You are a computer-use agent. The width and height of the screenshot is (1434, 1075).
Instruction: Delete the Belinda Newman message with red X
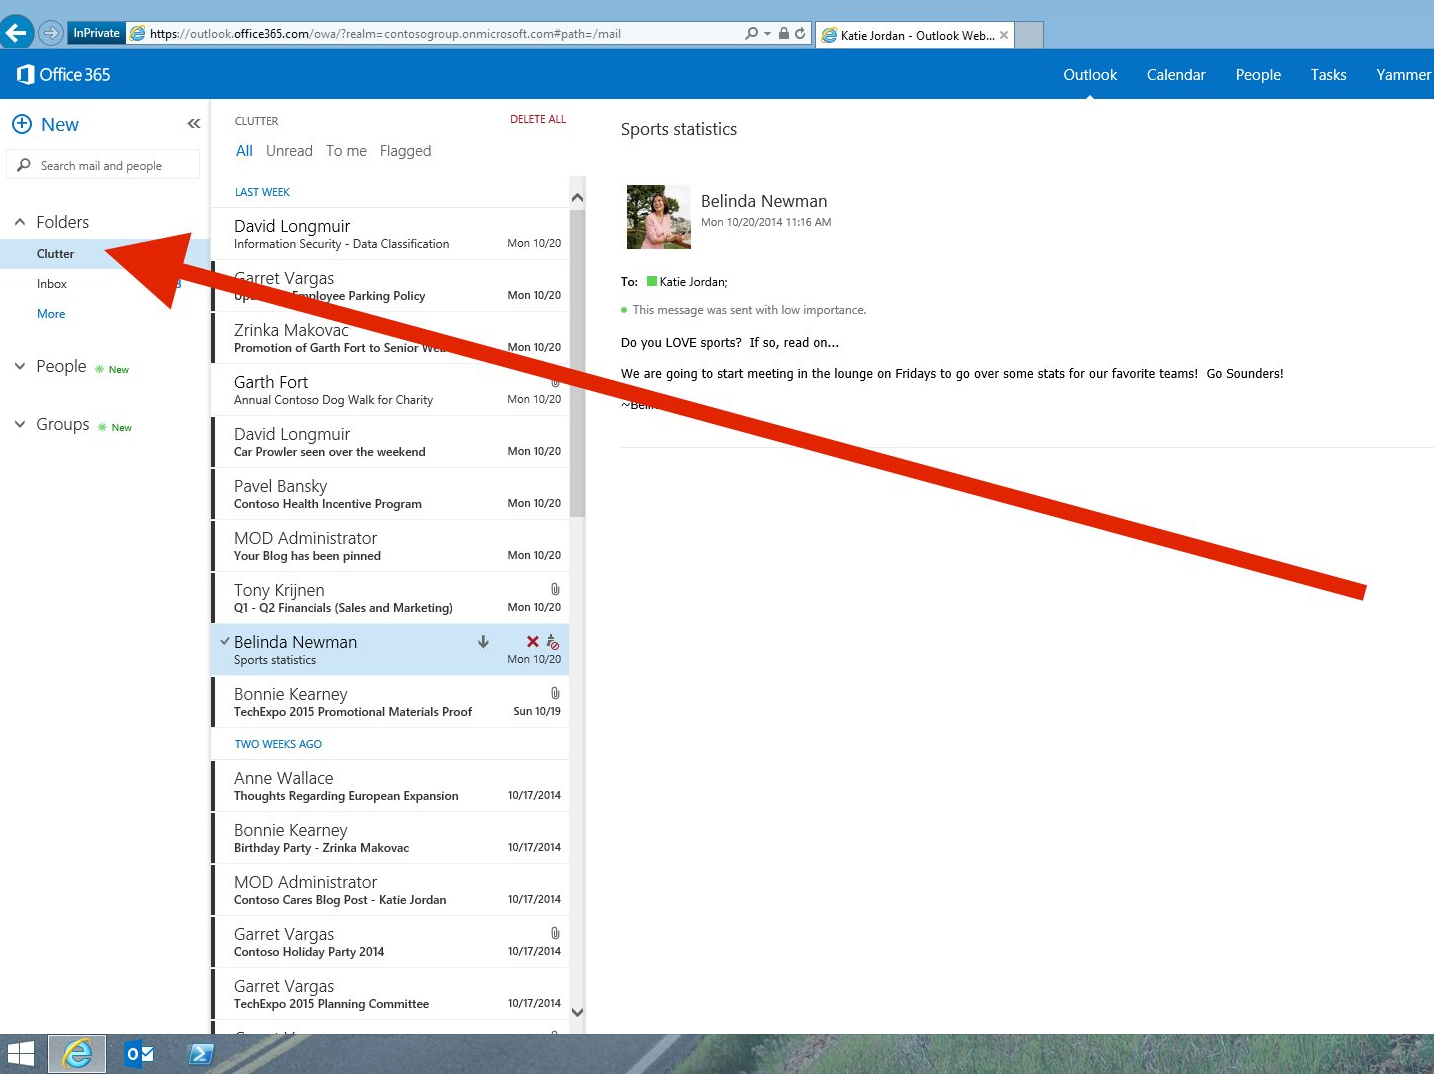pos(533,641)
